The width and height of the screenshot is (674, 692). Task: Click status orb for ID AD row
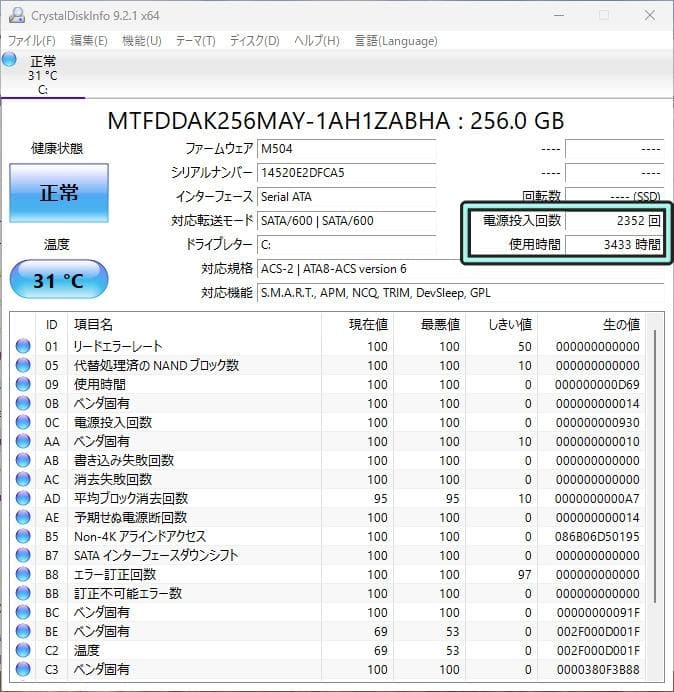(23, 498)
